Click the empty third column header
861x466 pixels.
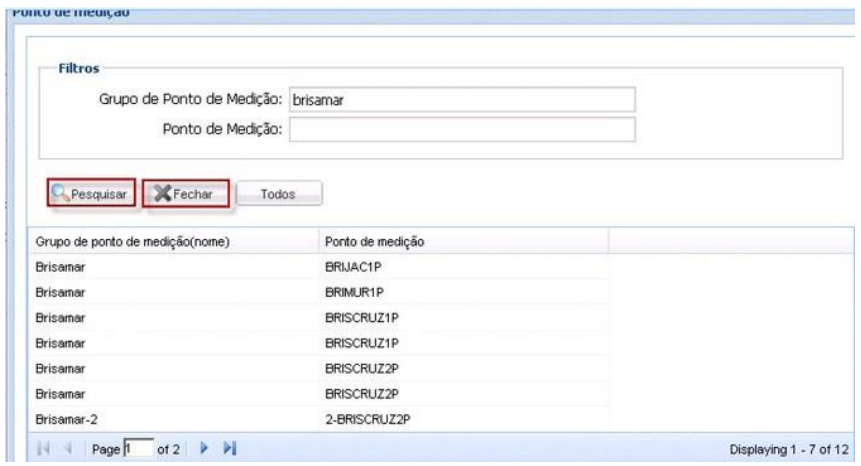pos(730,241)
